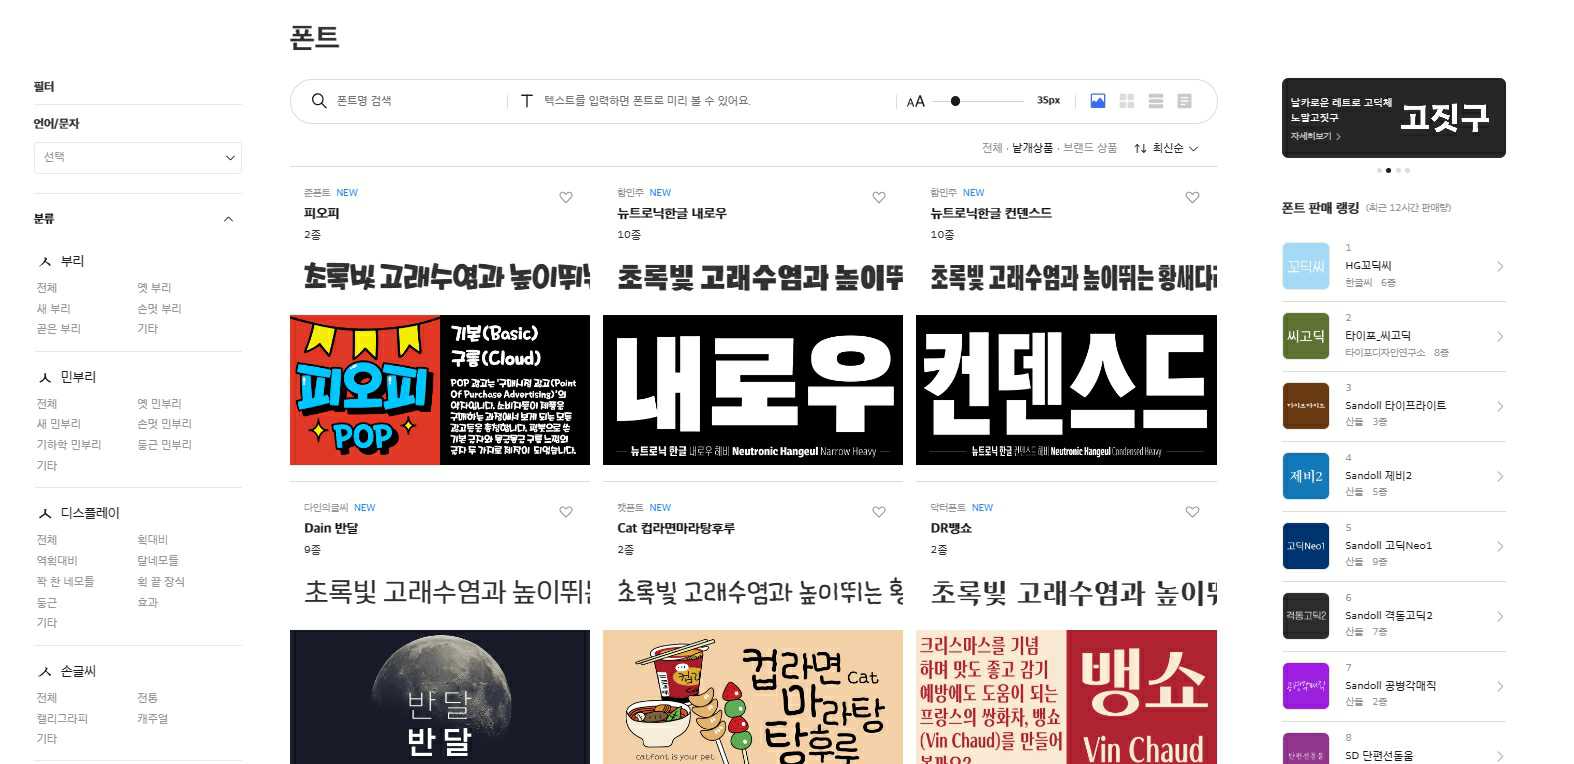Screen dimensions: 1574x764
Task: Open the 언어/문자 select dropdown
Action: pyautogui.click(x=138, y=157)
